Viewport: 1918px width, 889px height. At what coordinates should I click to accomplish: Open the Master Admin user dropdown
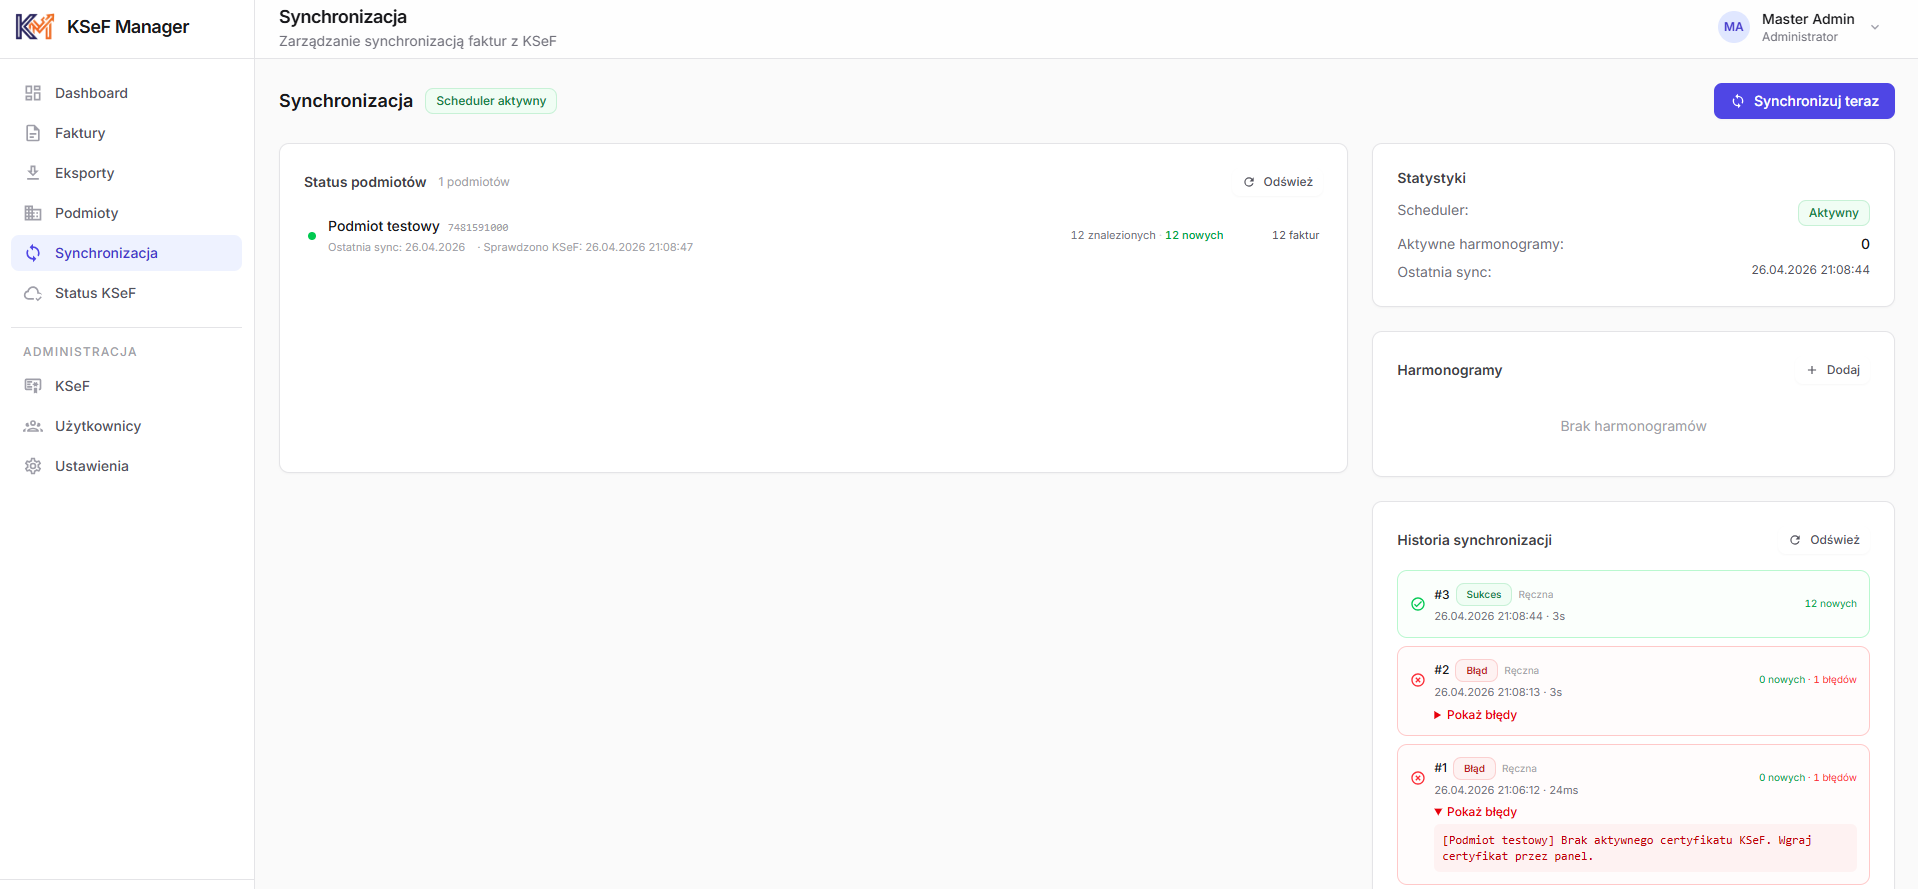1800,27
